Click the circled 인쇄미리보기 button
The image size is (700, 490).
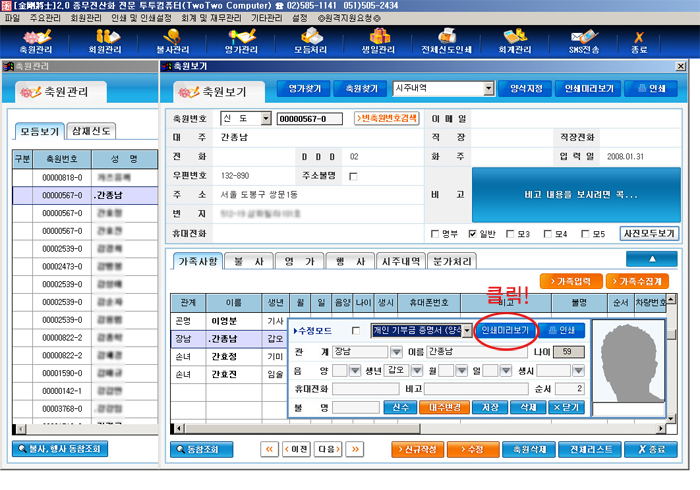coord(505,330)
